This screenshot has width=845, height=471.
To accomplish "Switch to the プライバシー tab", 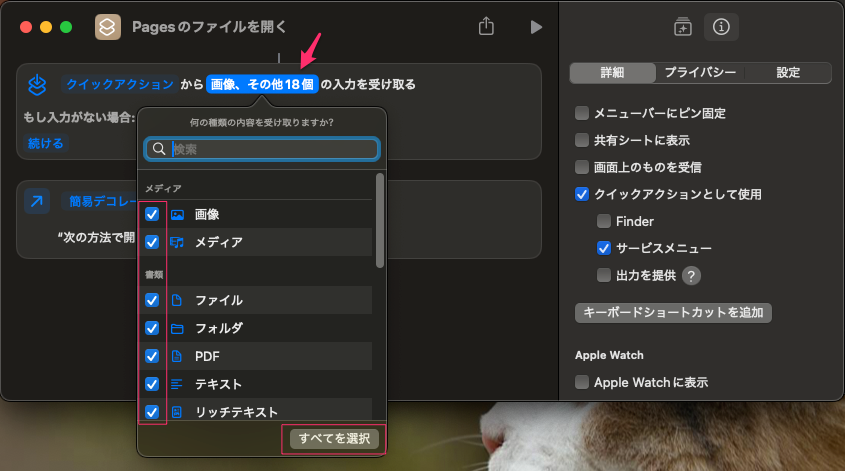I will (x=700, y=73).
